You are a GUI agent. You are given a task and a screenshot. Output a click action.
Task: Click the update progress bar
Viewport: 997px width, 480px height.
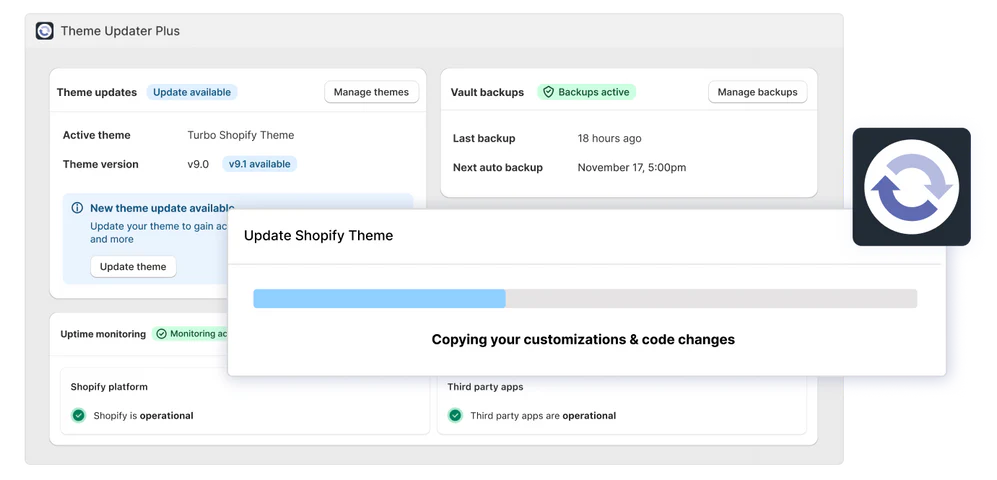585,299
